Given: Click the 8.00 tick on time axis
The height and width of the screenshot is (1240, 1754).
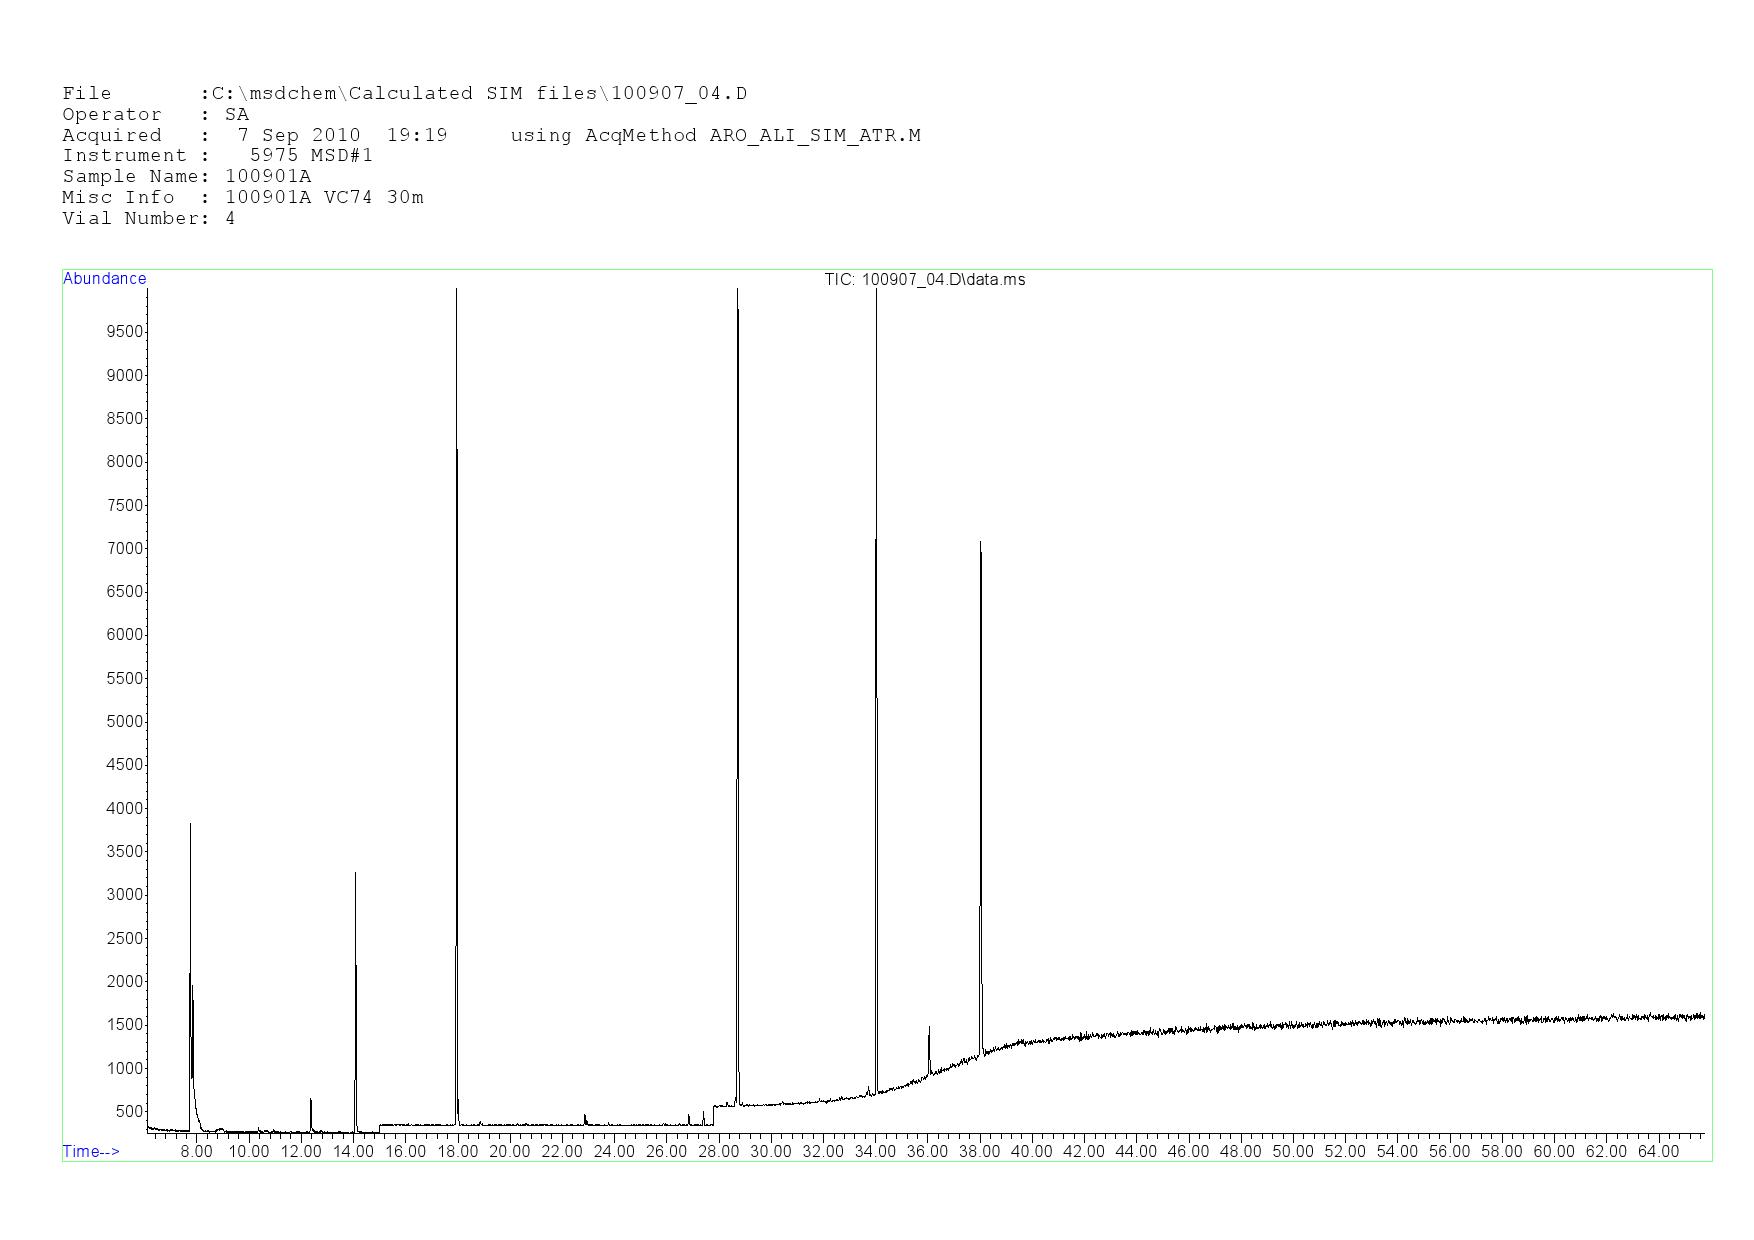Looking at the screenshot, I should (x=196, y=1152).
